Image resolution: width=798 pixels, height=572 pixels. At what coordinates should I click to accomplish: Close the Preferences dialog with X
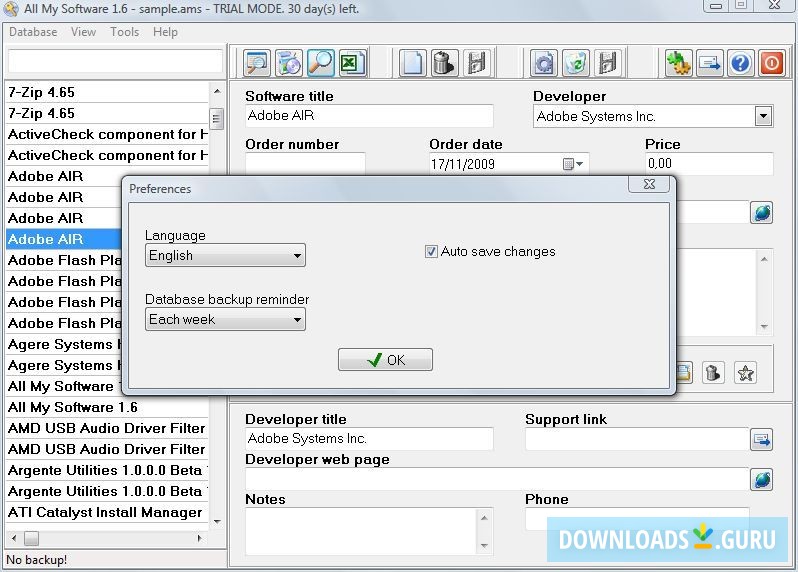(649, 184)
